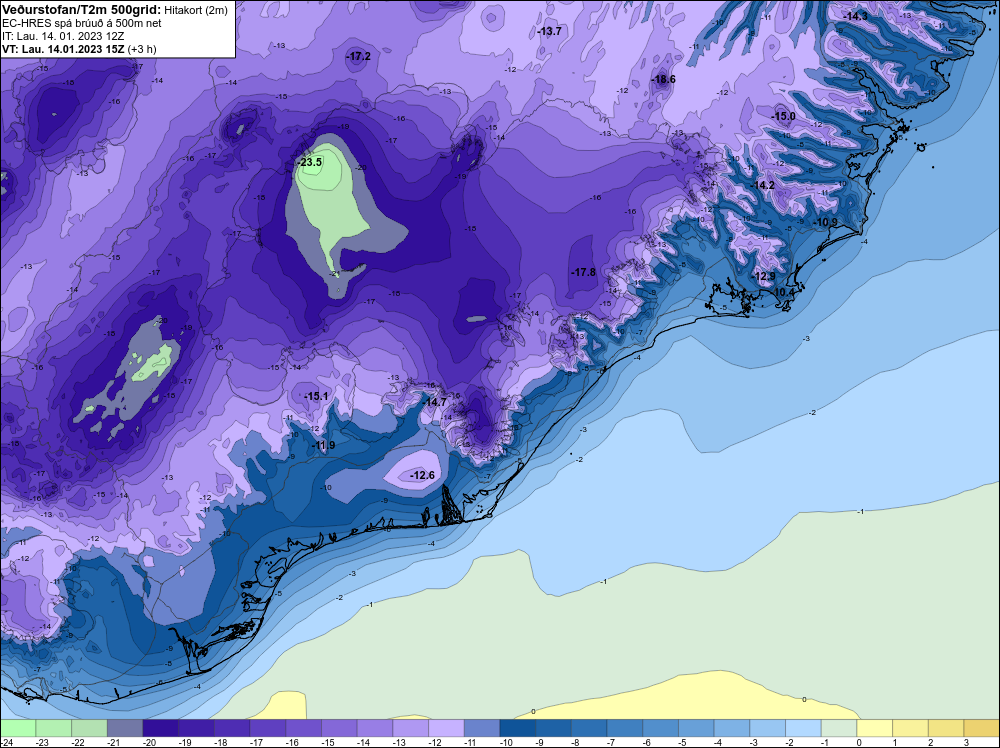Select the deep indigo legend swatch between -20 and -19
This screenshot has height=748, width=1000.
click(x=161, y=728)
